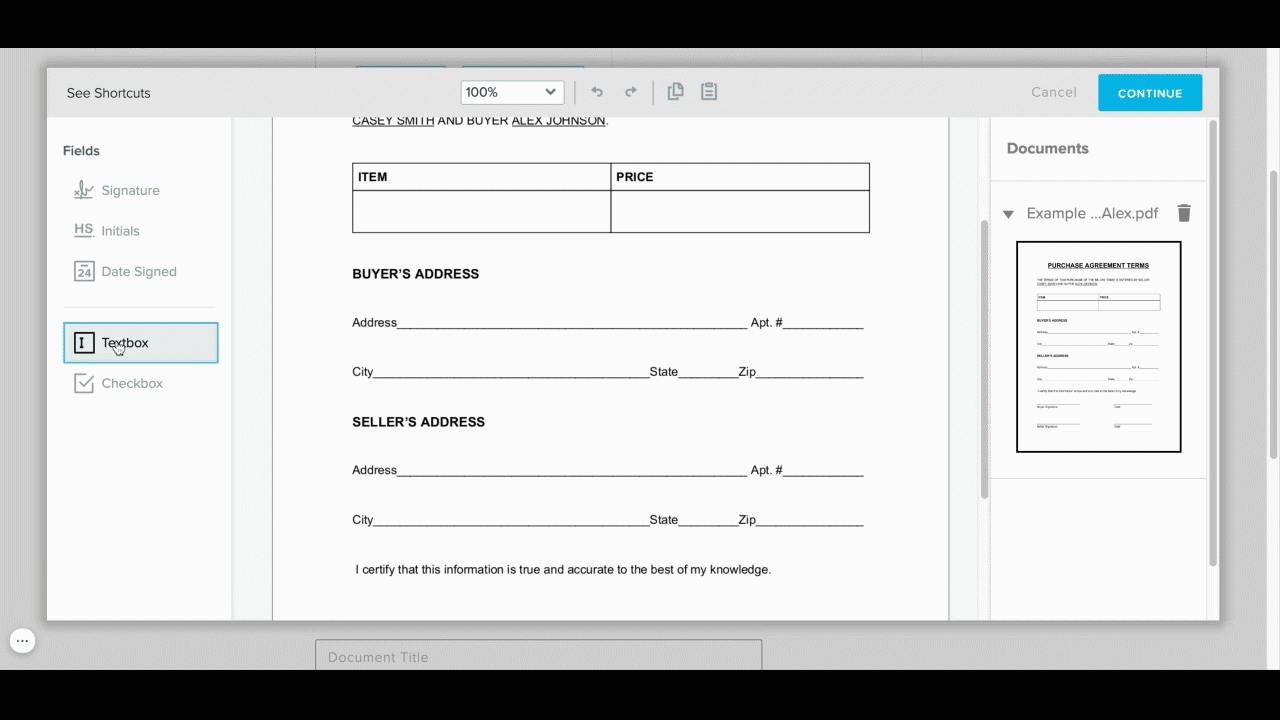Select the Checkbox field
This screenshot has width=1280, height=720.
tap(118, 383)
